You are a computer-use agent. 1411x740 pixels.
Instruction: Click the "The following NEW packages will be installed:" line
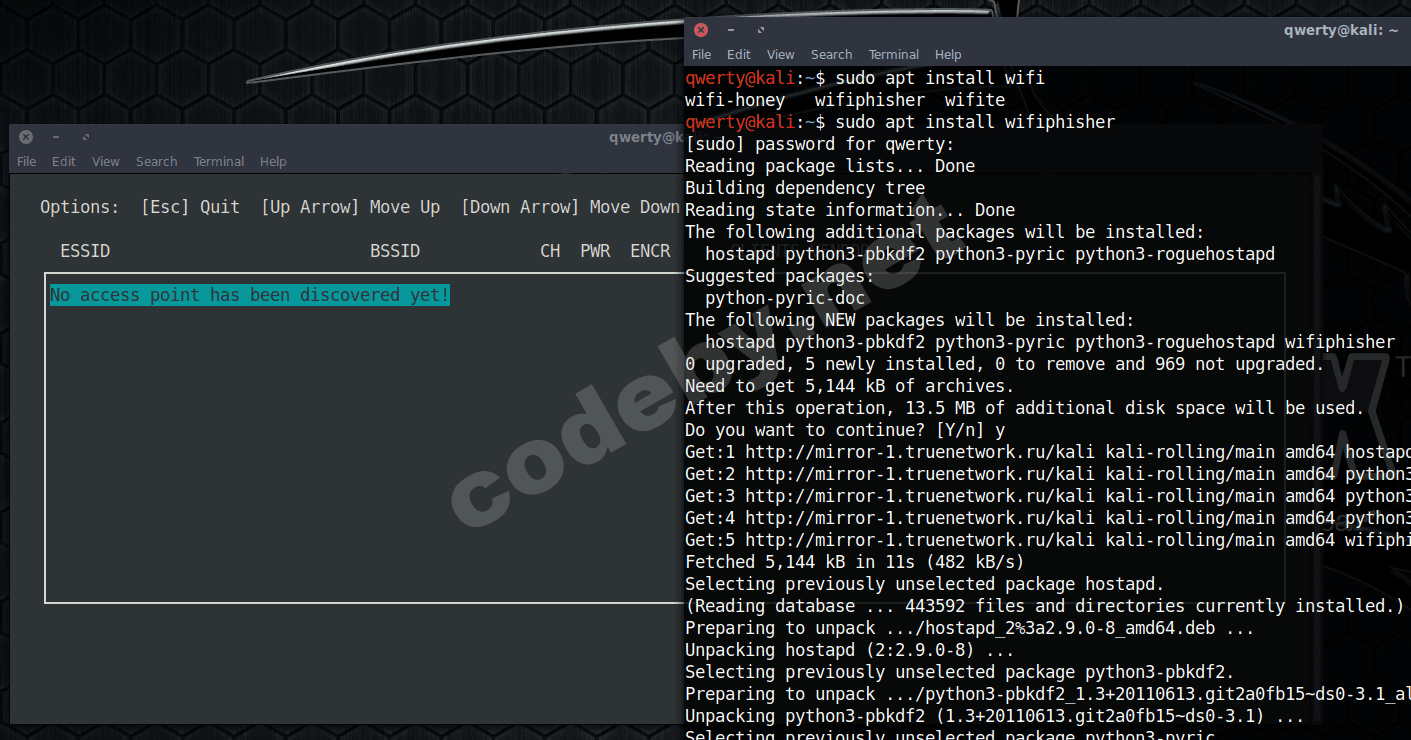(x=910, y=320)
